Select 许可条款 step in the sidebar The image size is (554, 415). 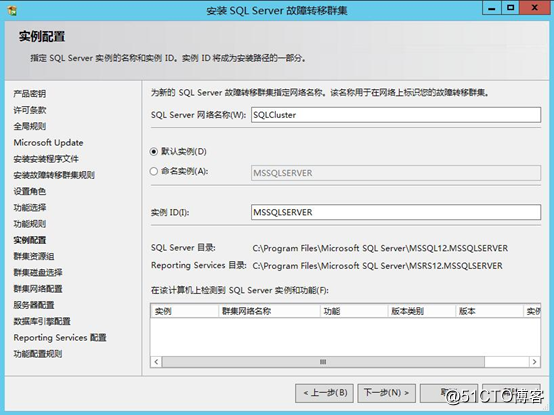click(x=30, y=110)
